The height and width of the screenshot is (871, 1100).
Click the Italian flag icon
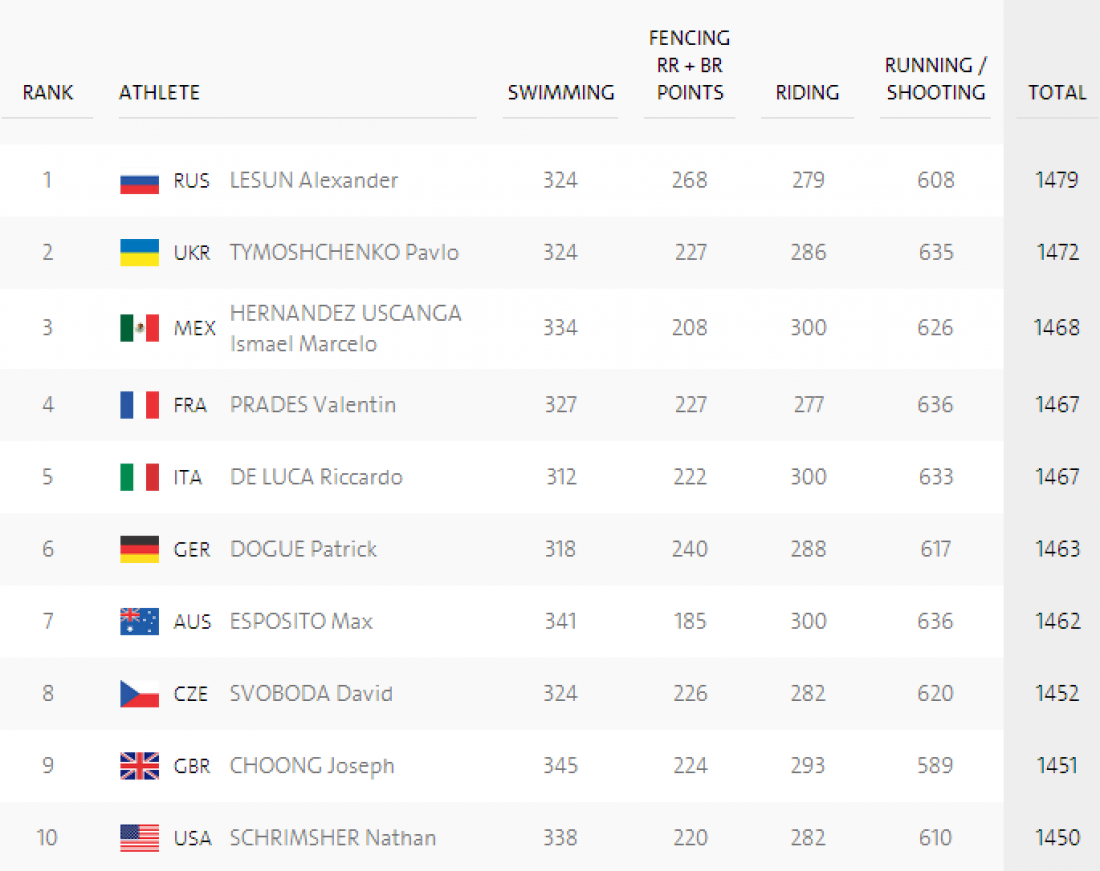(x=140, y=478)
